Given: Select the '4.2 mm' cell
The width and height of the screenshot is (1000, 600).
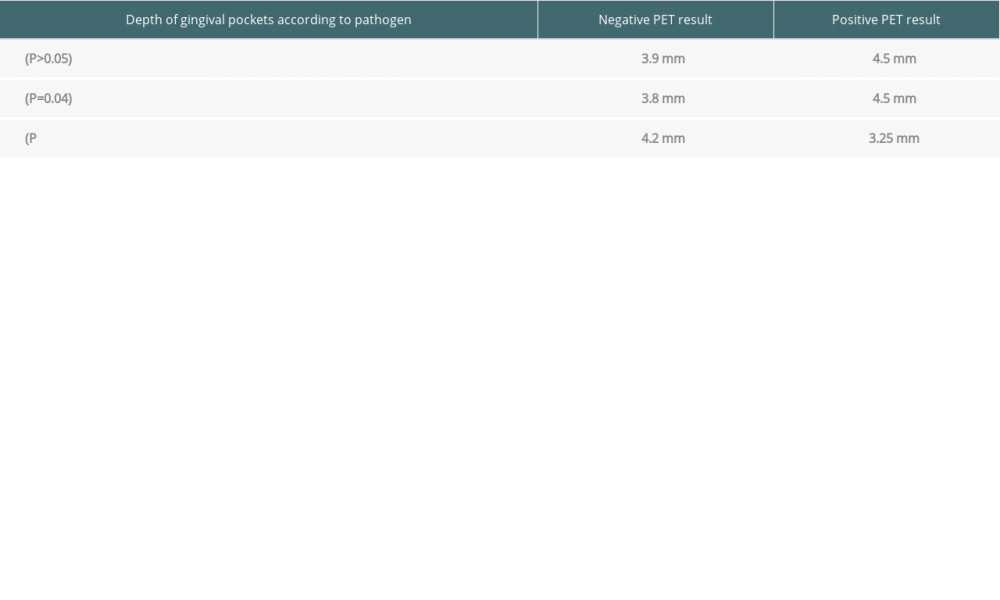Looking at the screenshot, I should point(663,138).
